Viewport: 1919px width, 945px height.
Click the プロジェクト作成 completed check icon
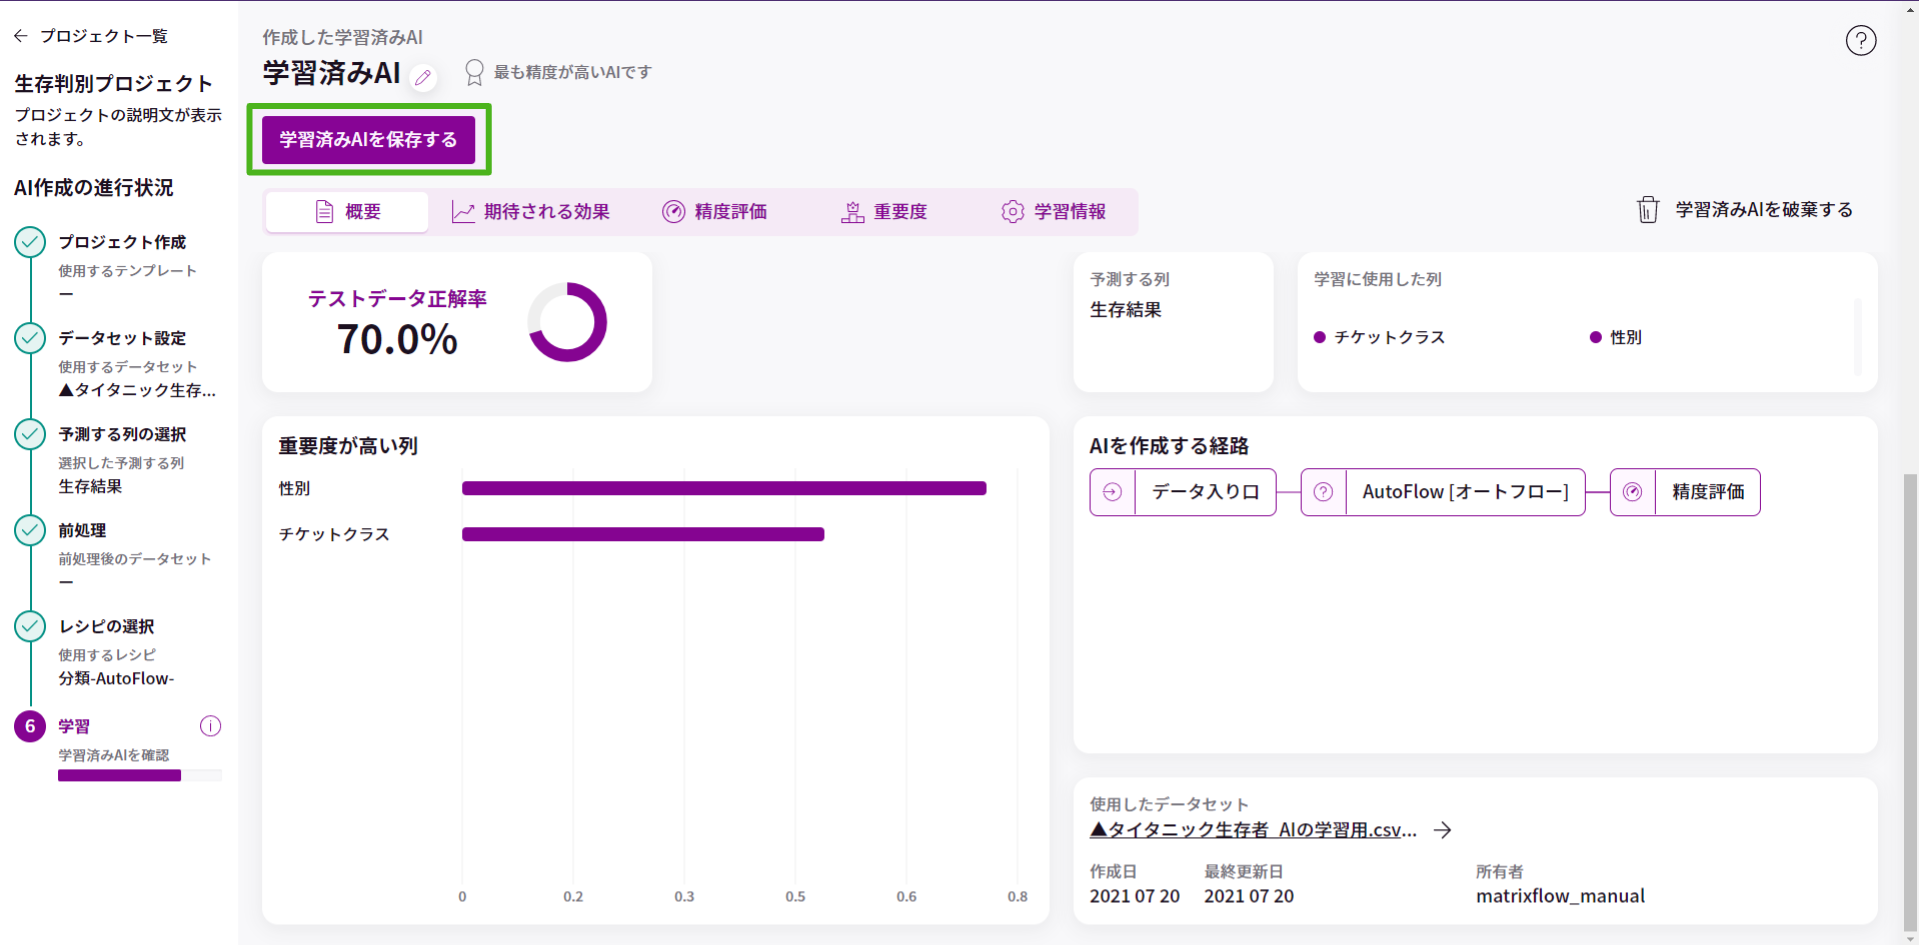[30, 242]
